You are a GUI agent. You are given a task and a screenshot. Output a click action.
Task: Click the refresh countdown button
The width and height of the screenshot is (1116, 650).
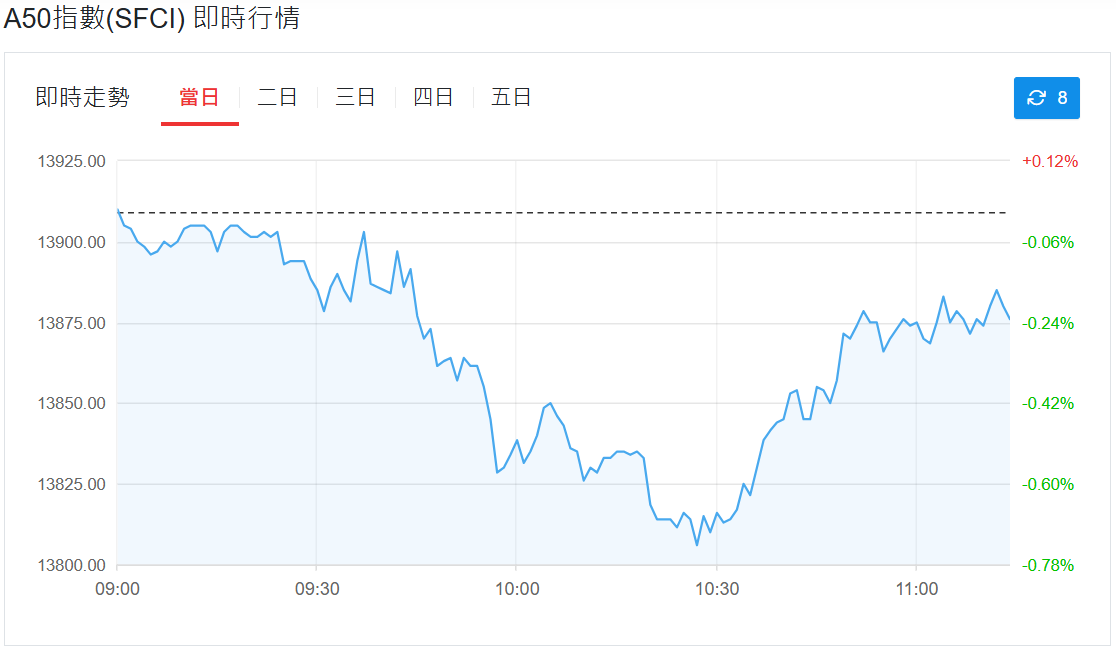click(x=1046, y=98)
